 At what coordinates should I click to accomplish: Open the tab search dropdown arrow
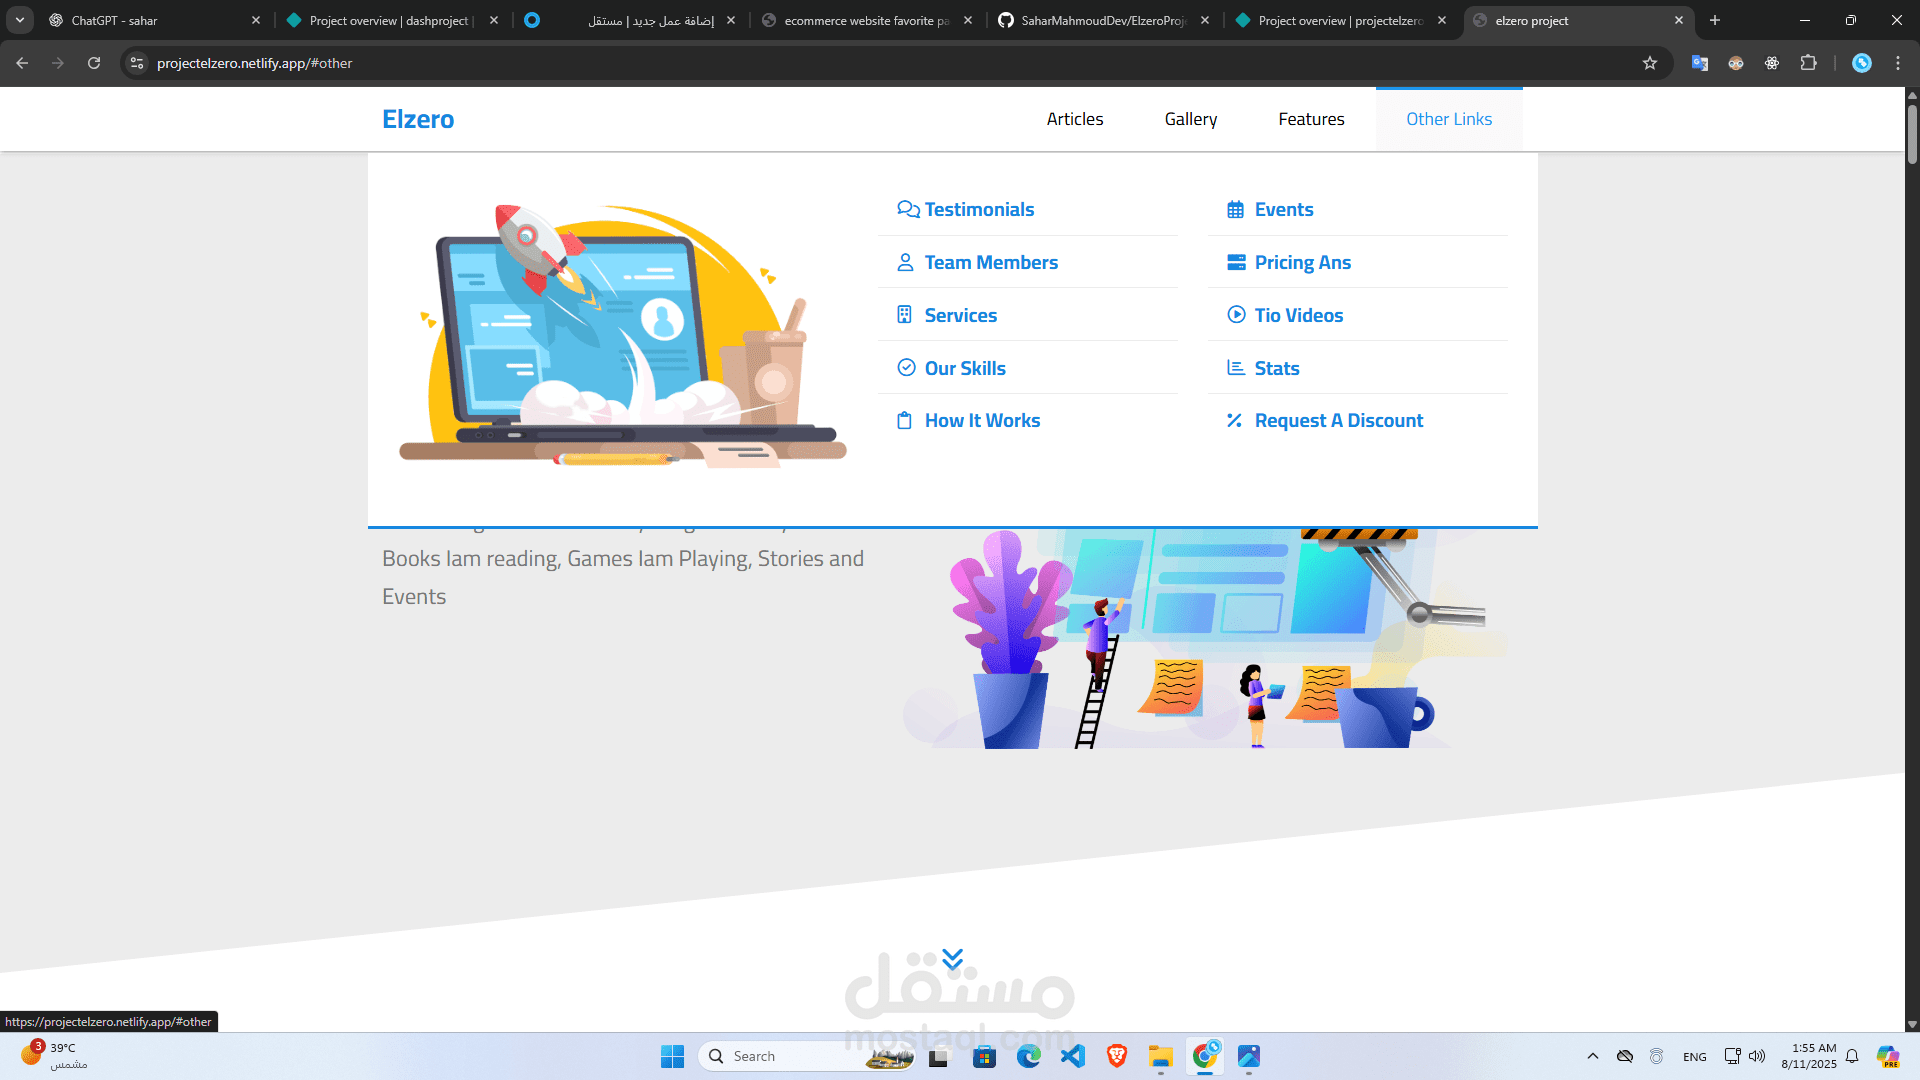[19, 20]
